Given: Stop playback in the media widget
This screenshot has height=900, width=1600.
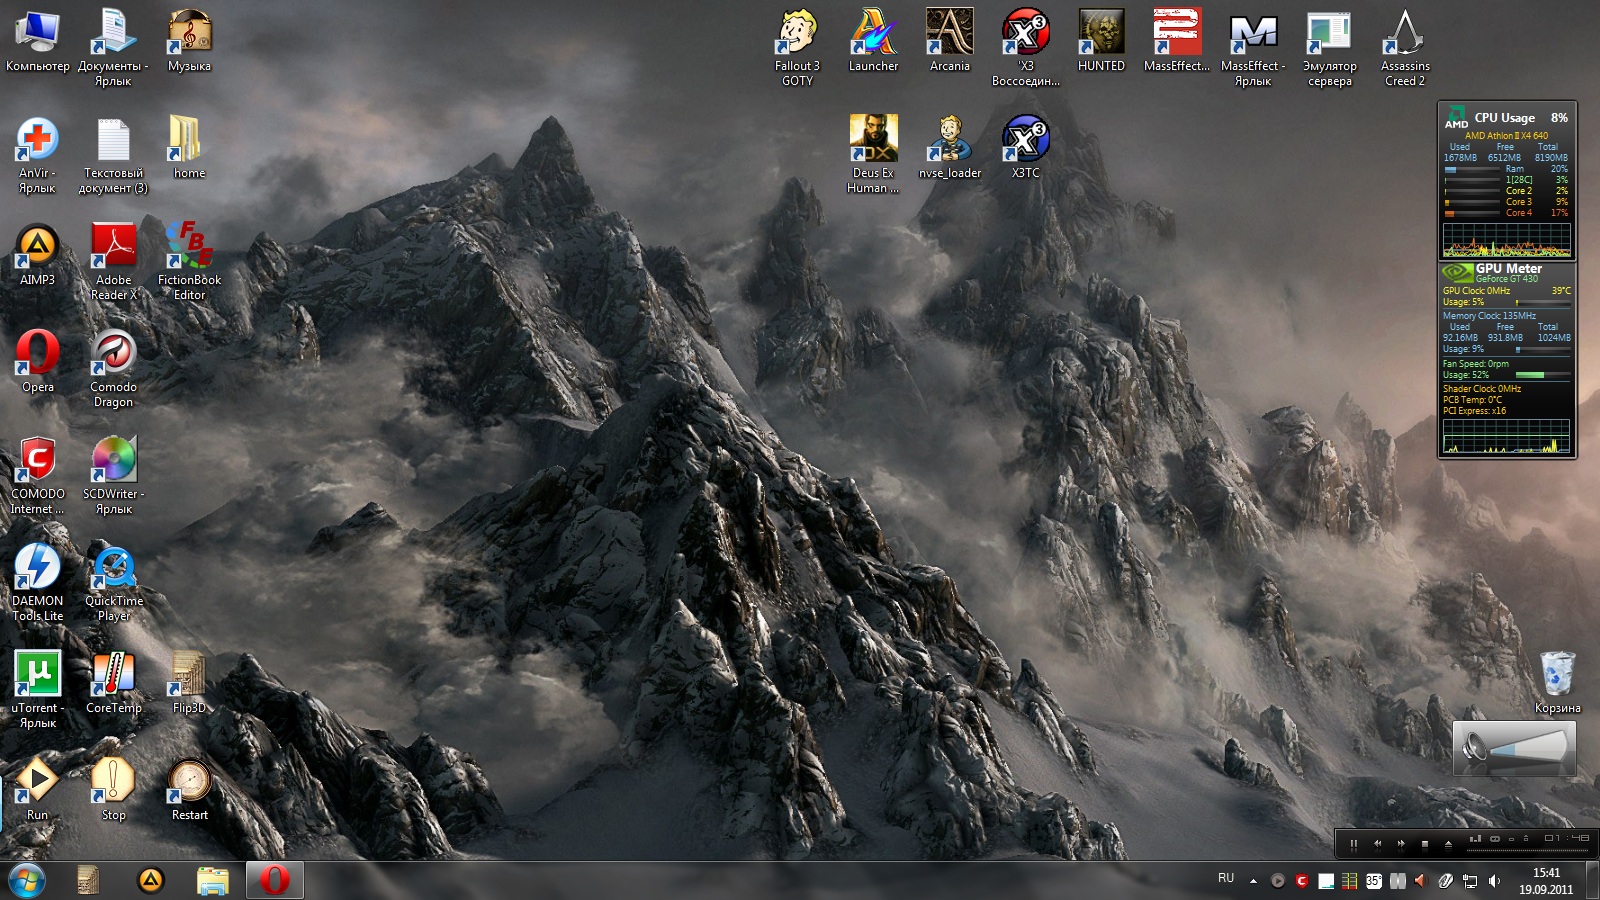Looking at the screenshot, I should (x=1424, y=844).
